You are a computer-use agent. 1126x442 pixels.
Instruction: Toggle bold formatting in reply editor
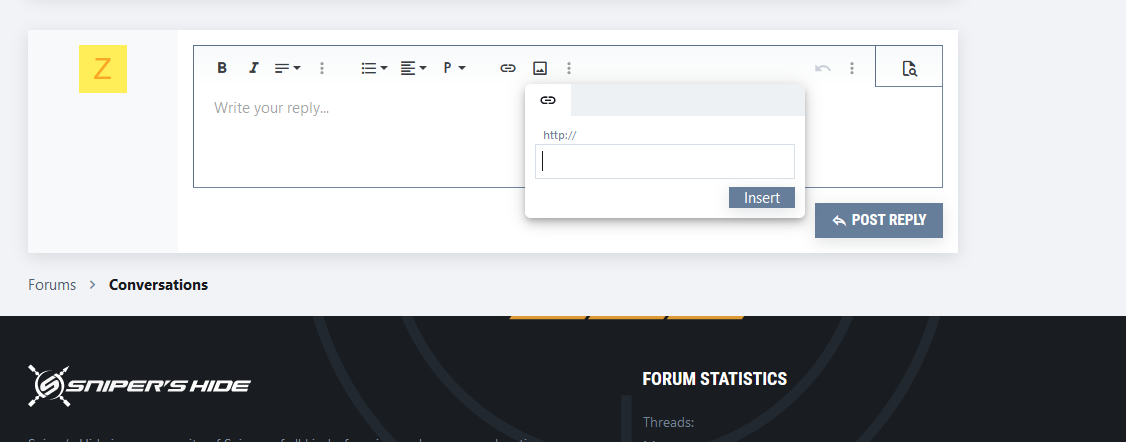[222, 68]
